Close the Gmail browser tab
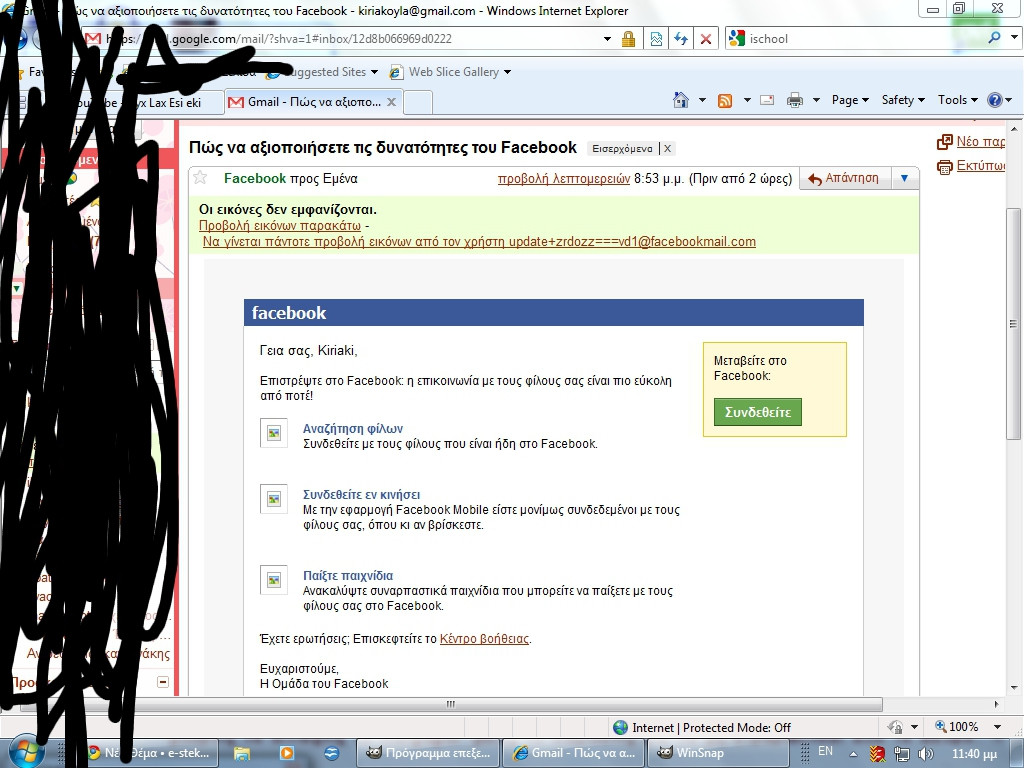 tap(391, 102)
